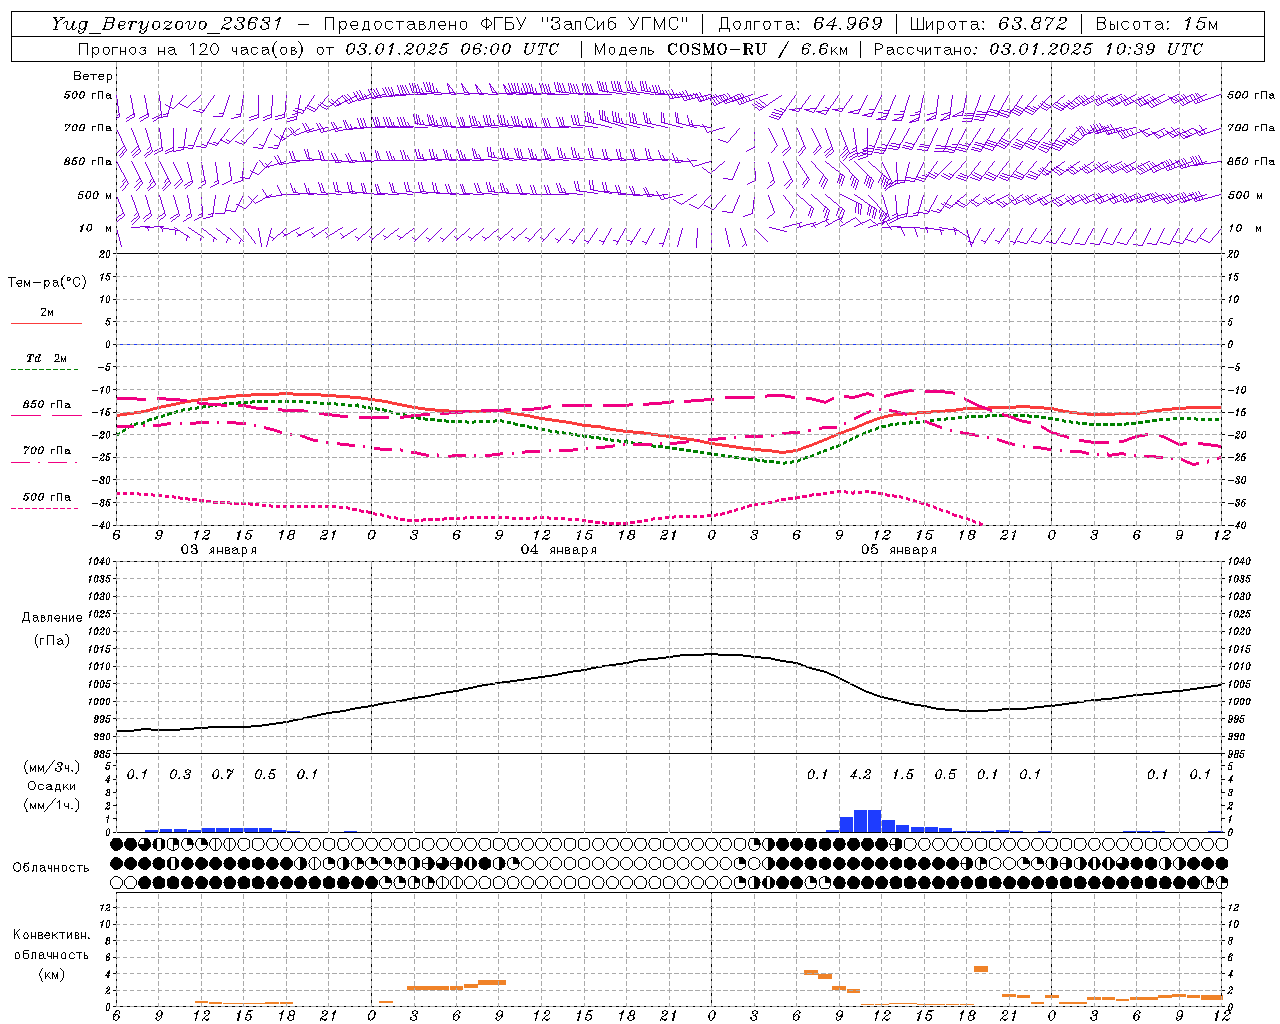Click the 2м temperature legend entry
1280x1024 pixels.
point(47,312)
